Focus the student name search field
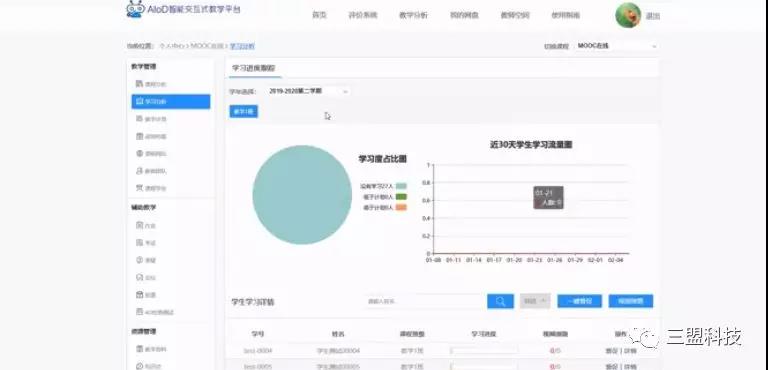 coord(424,301)
